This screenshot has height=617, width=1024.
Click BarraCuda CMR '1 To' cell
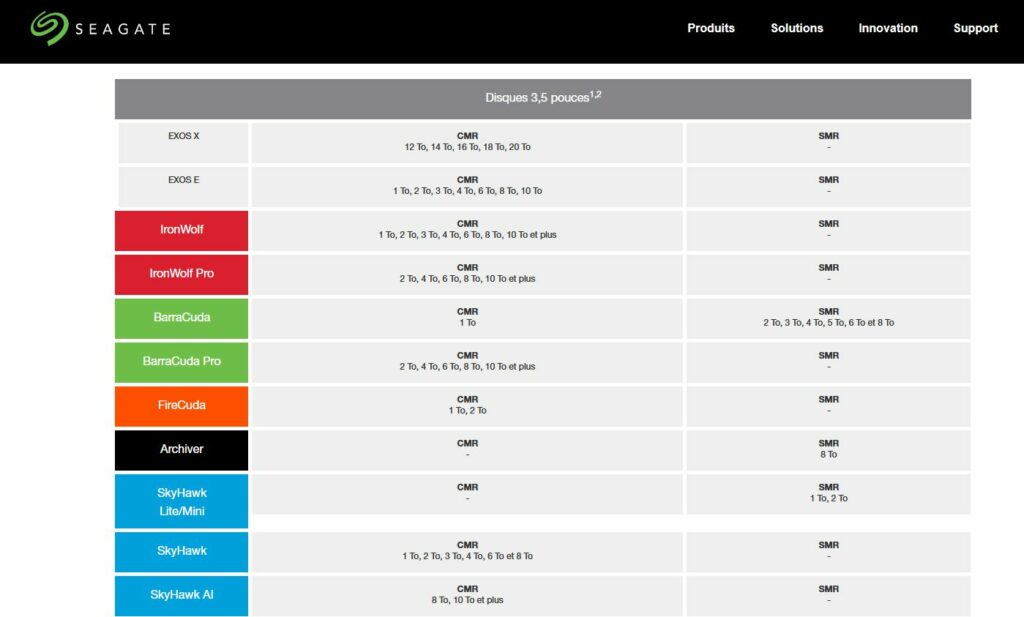click(x=468, y=318)
